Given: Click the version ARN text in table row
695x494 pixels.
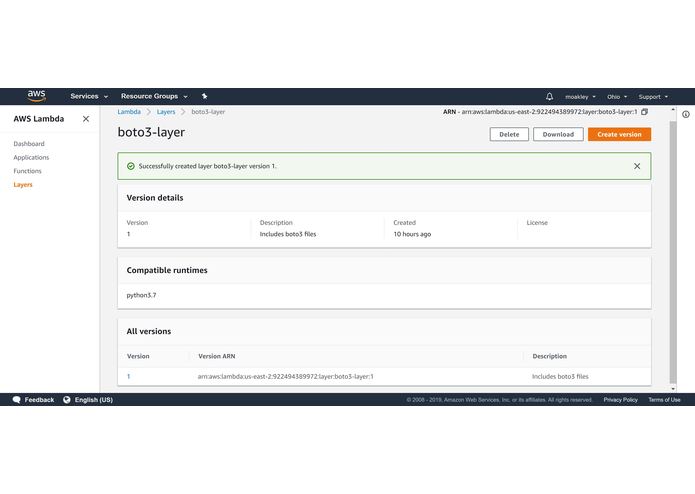Looking at the screenshot, I should click(x=285, y=376).
